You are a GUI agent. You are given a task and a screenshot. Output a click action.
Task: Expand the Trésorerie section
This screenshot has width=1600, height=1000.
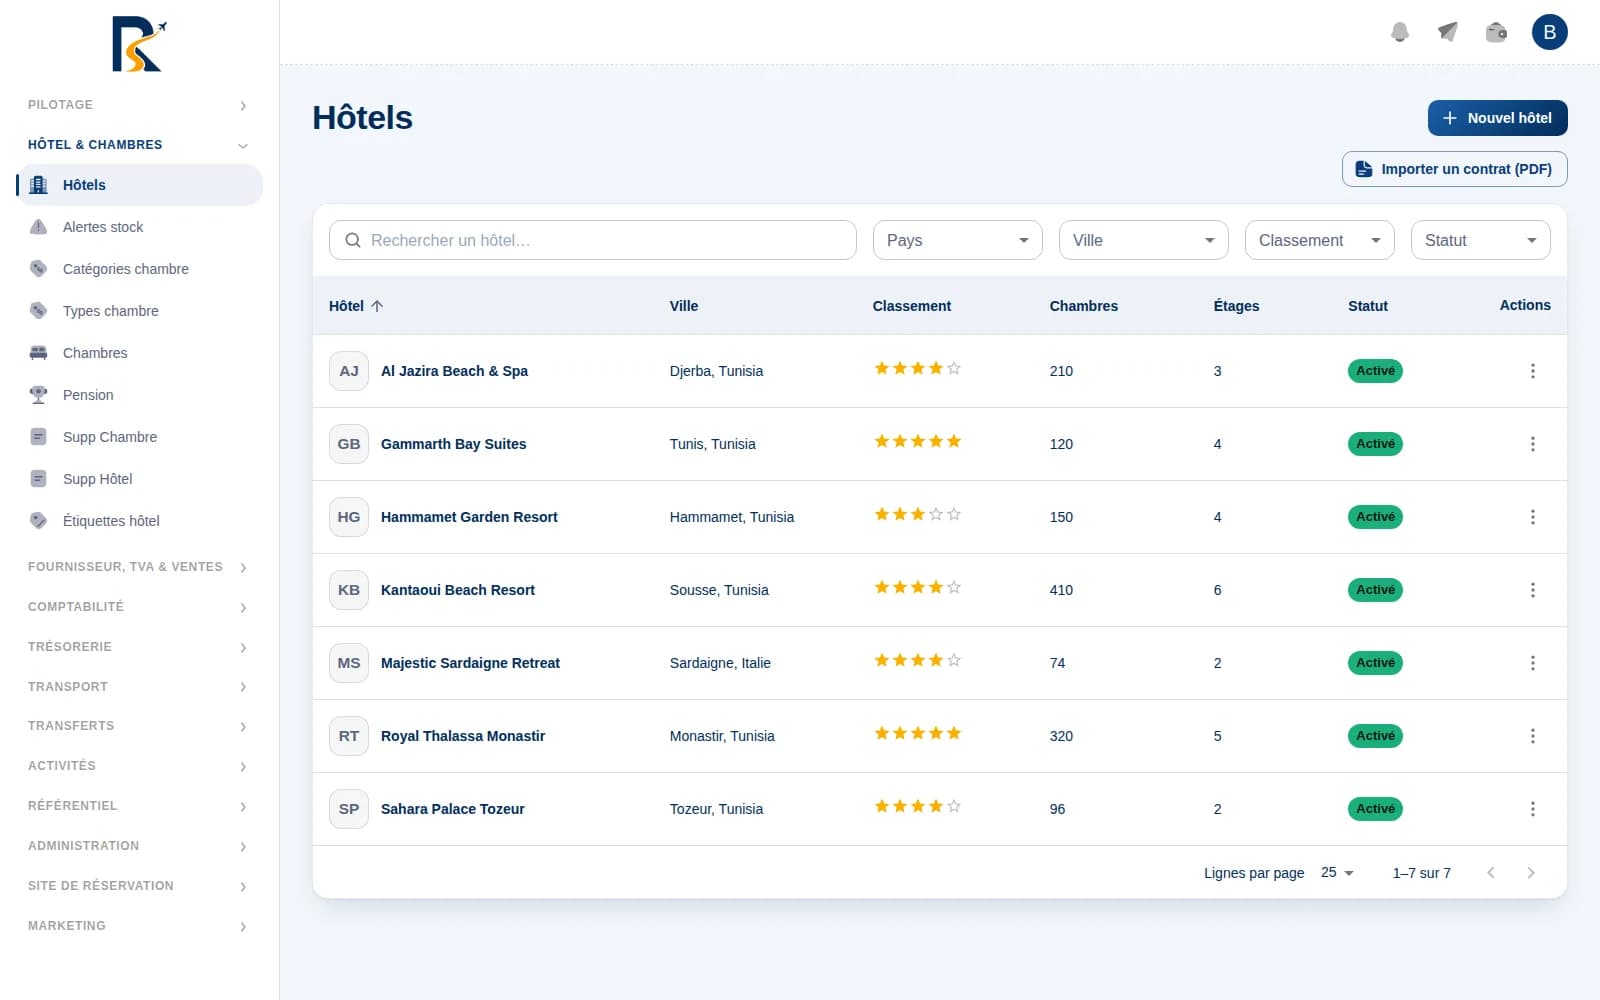(x=140, y=647)
